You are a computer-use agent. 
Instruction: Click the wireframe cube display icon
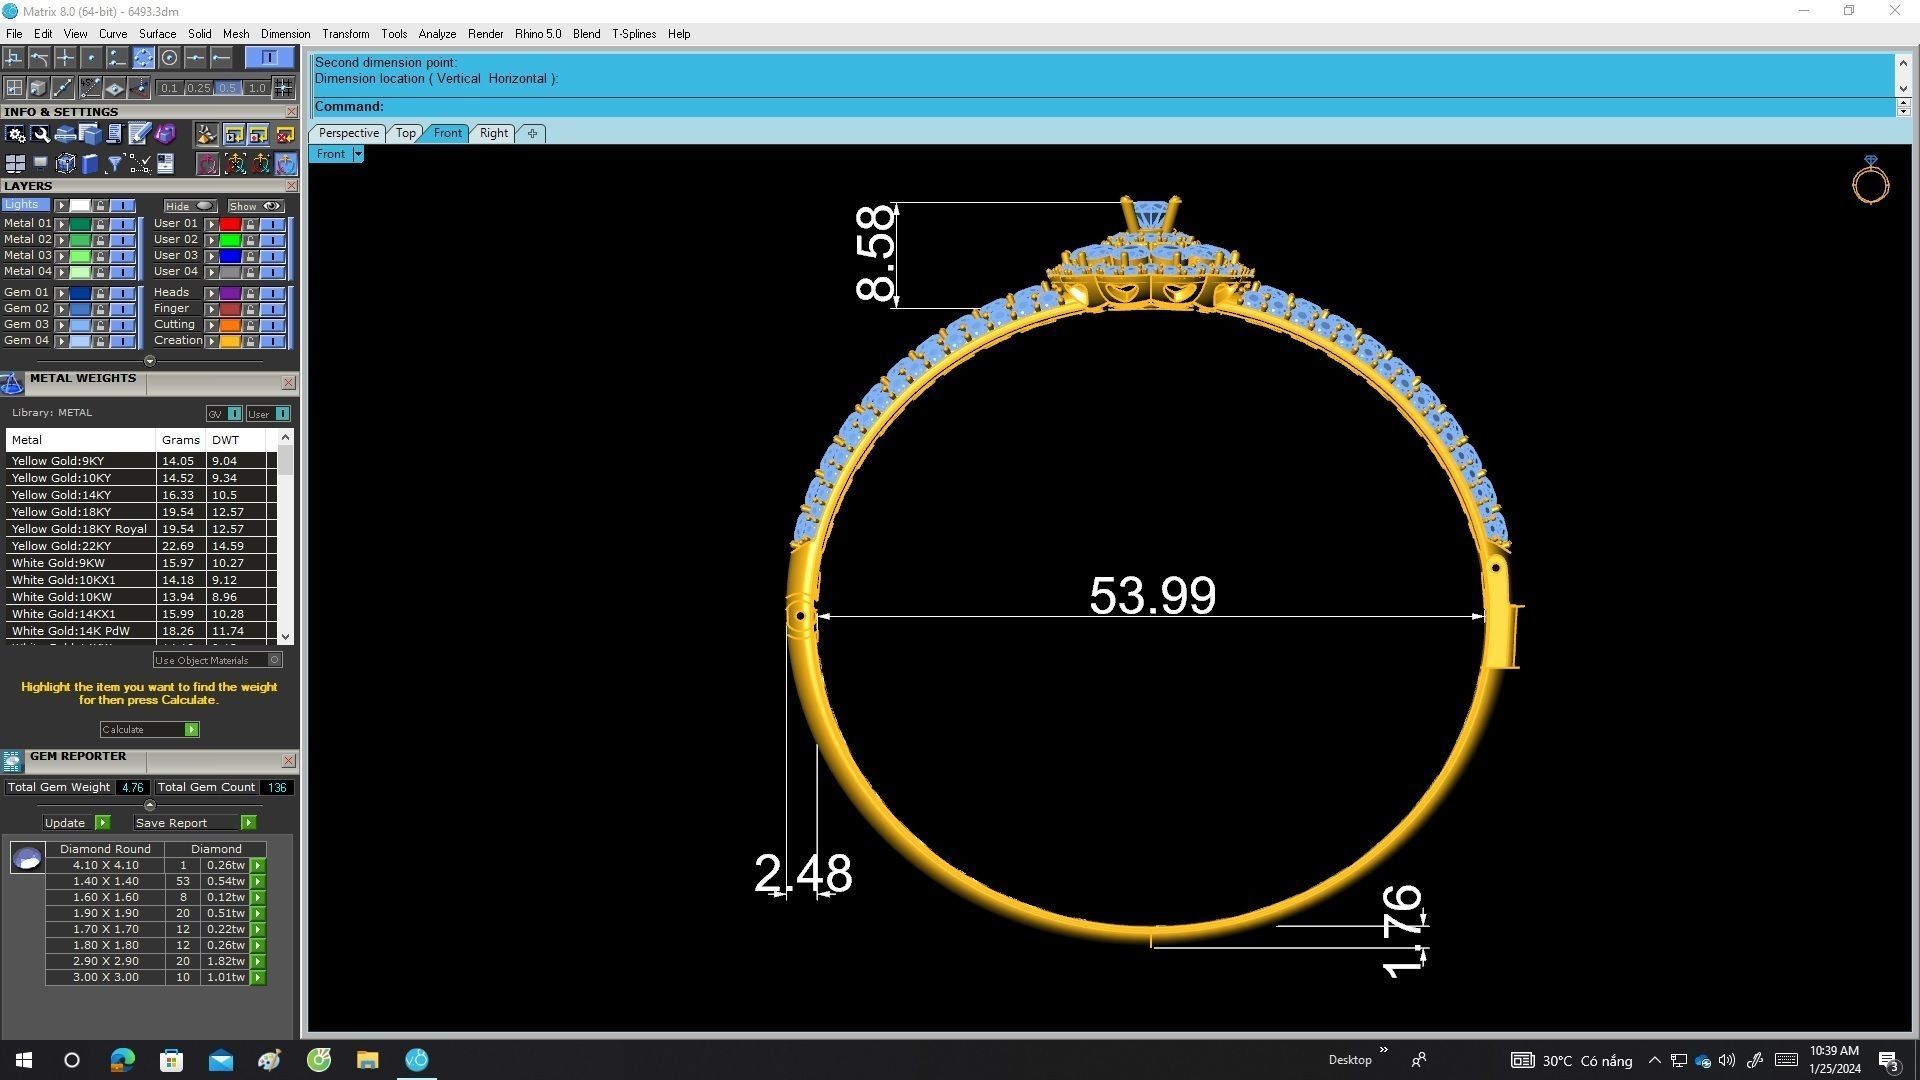[x=65, y=164]
